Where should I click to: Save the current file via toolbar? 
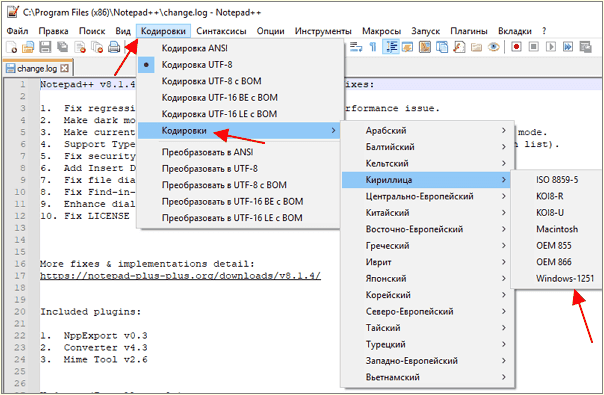click(45, 47)
